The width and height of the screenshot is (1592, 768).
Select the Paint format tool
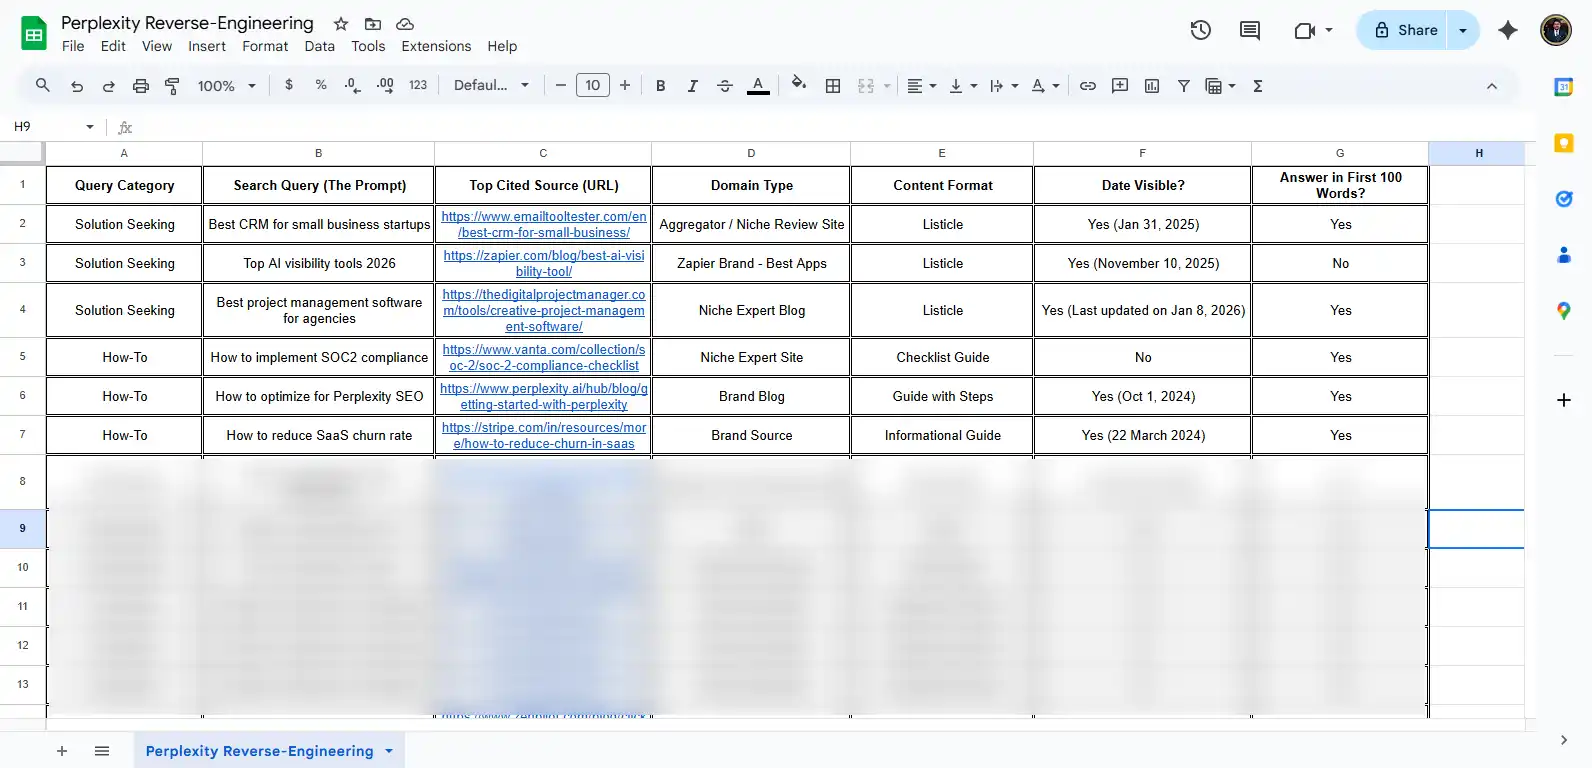[172, 86]
